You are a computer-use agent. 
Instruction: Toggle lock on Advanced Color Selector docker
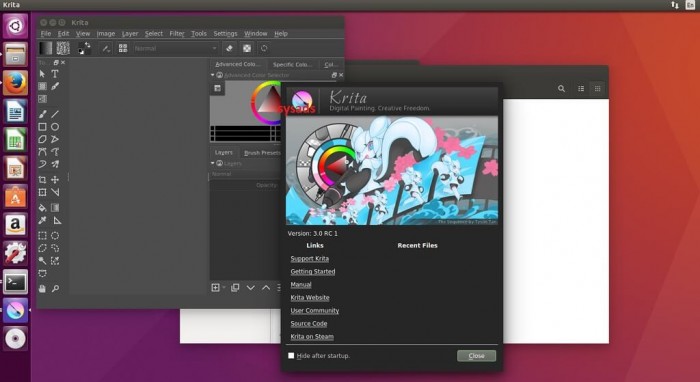[x=219, y=75]
